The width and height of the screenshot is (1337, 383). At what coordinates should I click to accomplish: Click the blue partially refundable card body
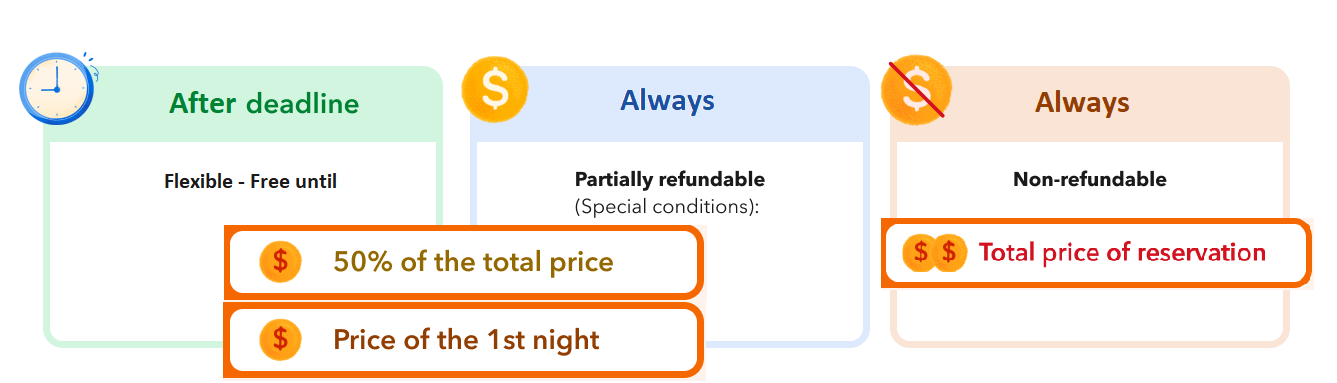pos(669,241)
